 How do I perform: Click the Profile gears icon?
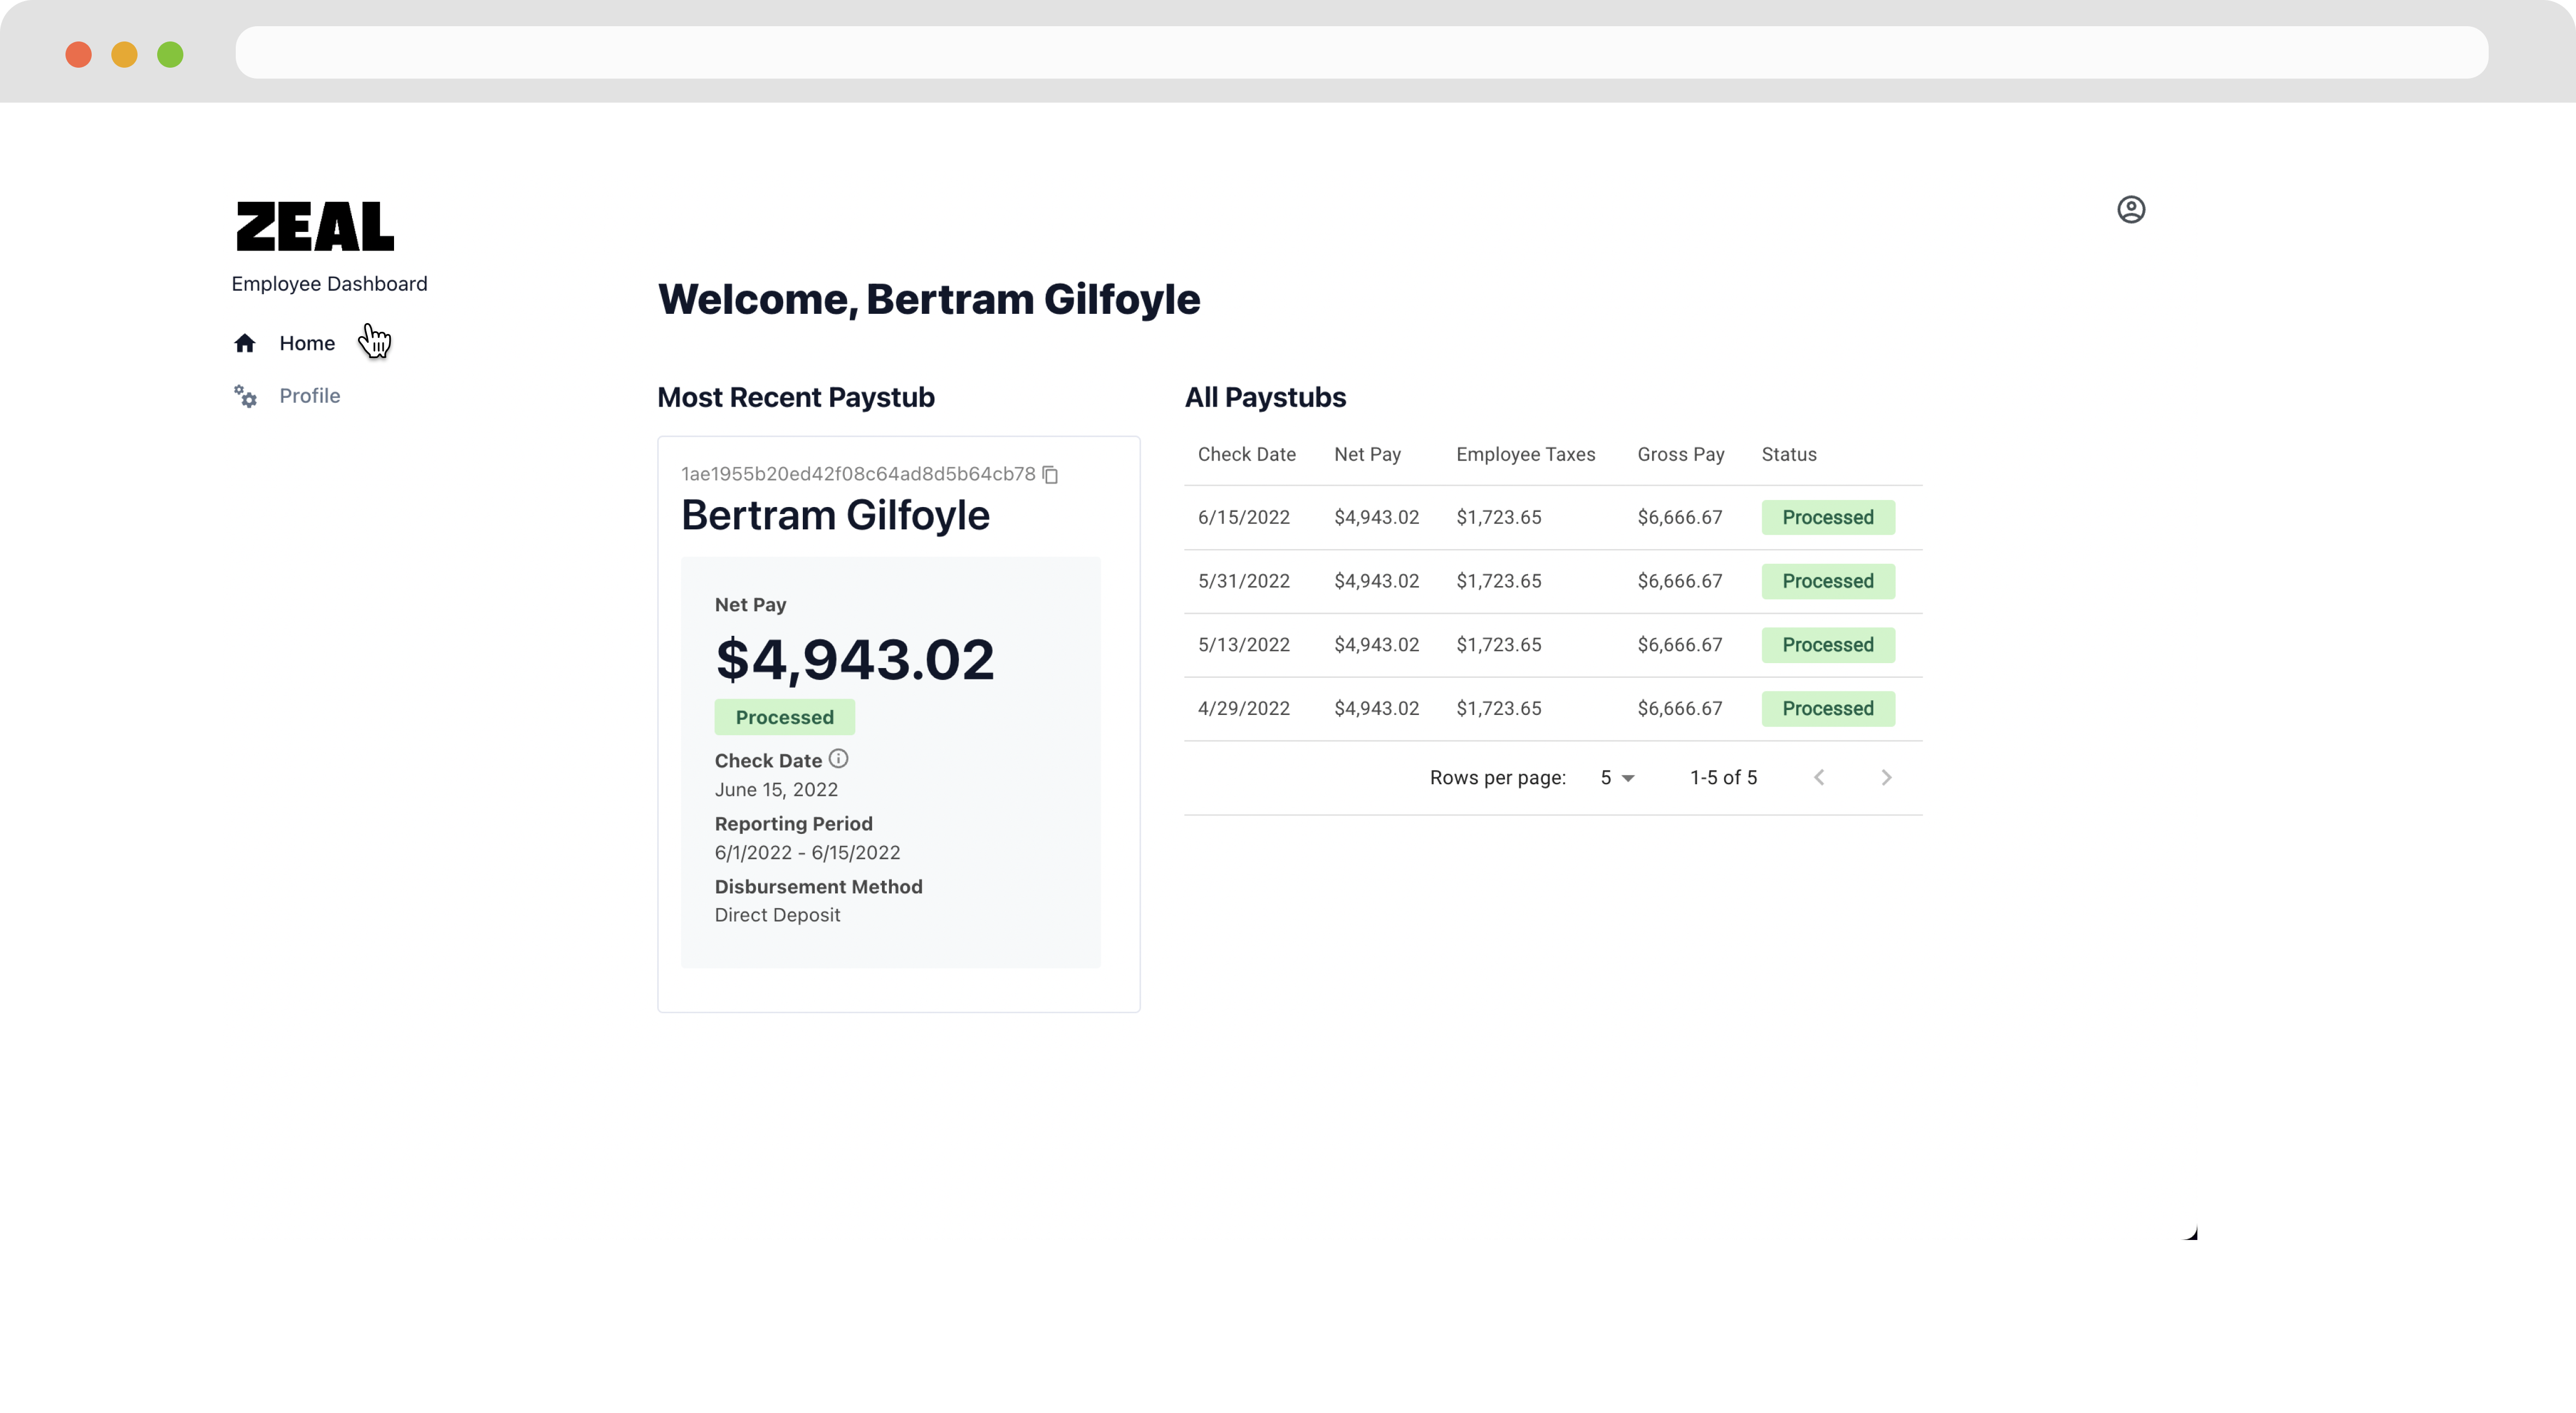245,396
